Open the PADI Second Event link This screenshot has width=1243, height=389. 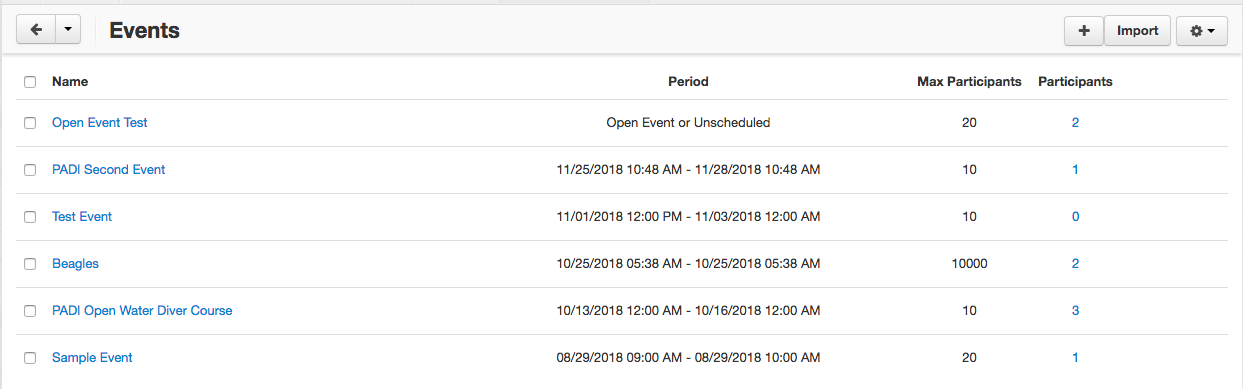108,170
